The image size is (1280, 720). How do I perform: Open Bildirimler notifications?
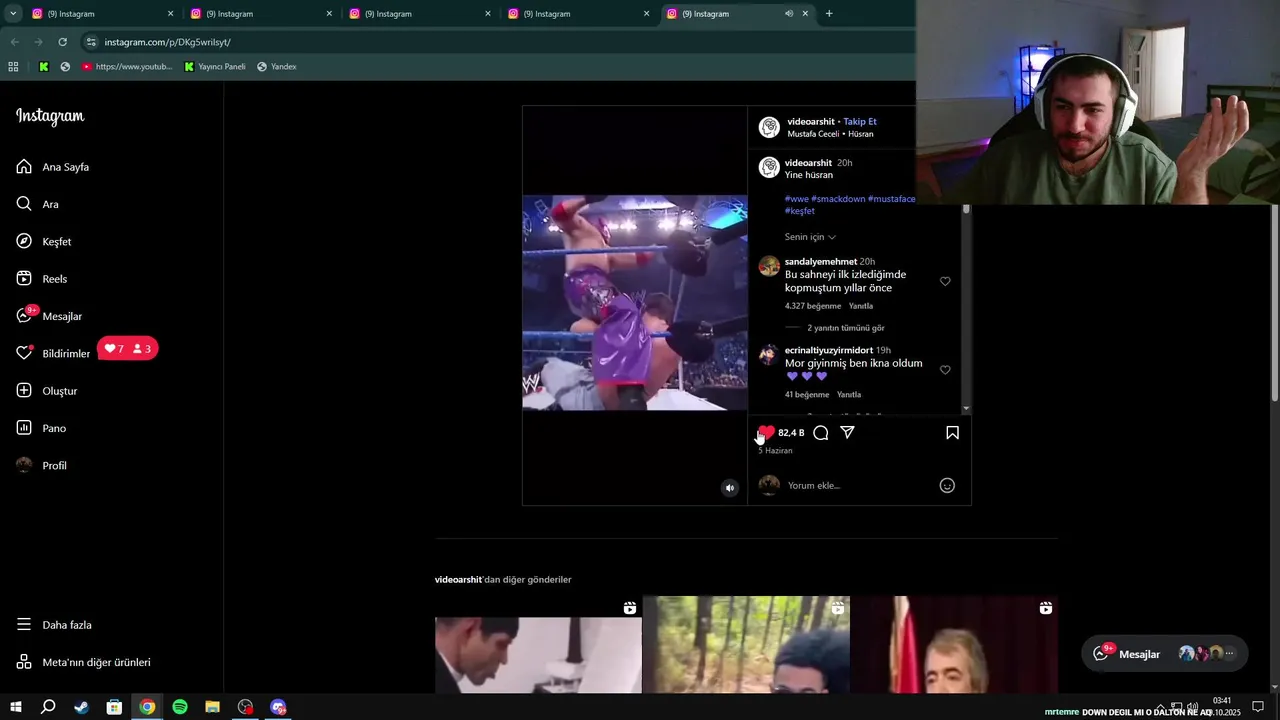tap(53, 353)
